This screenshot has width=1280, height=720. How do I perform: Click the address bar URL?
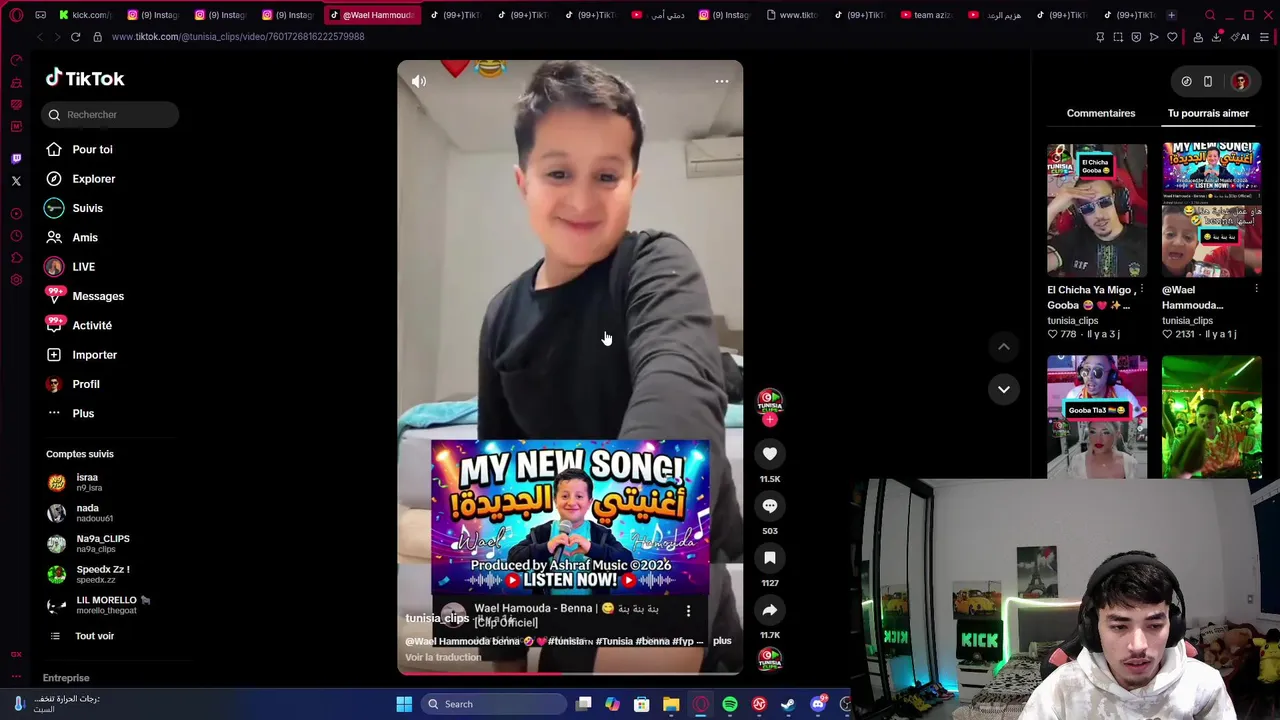coord(238,37)
